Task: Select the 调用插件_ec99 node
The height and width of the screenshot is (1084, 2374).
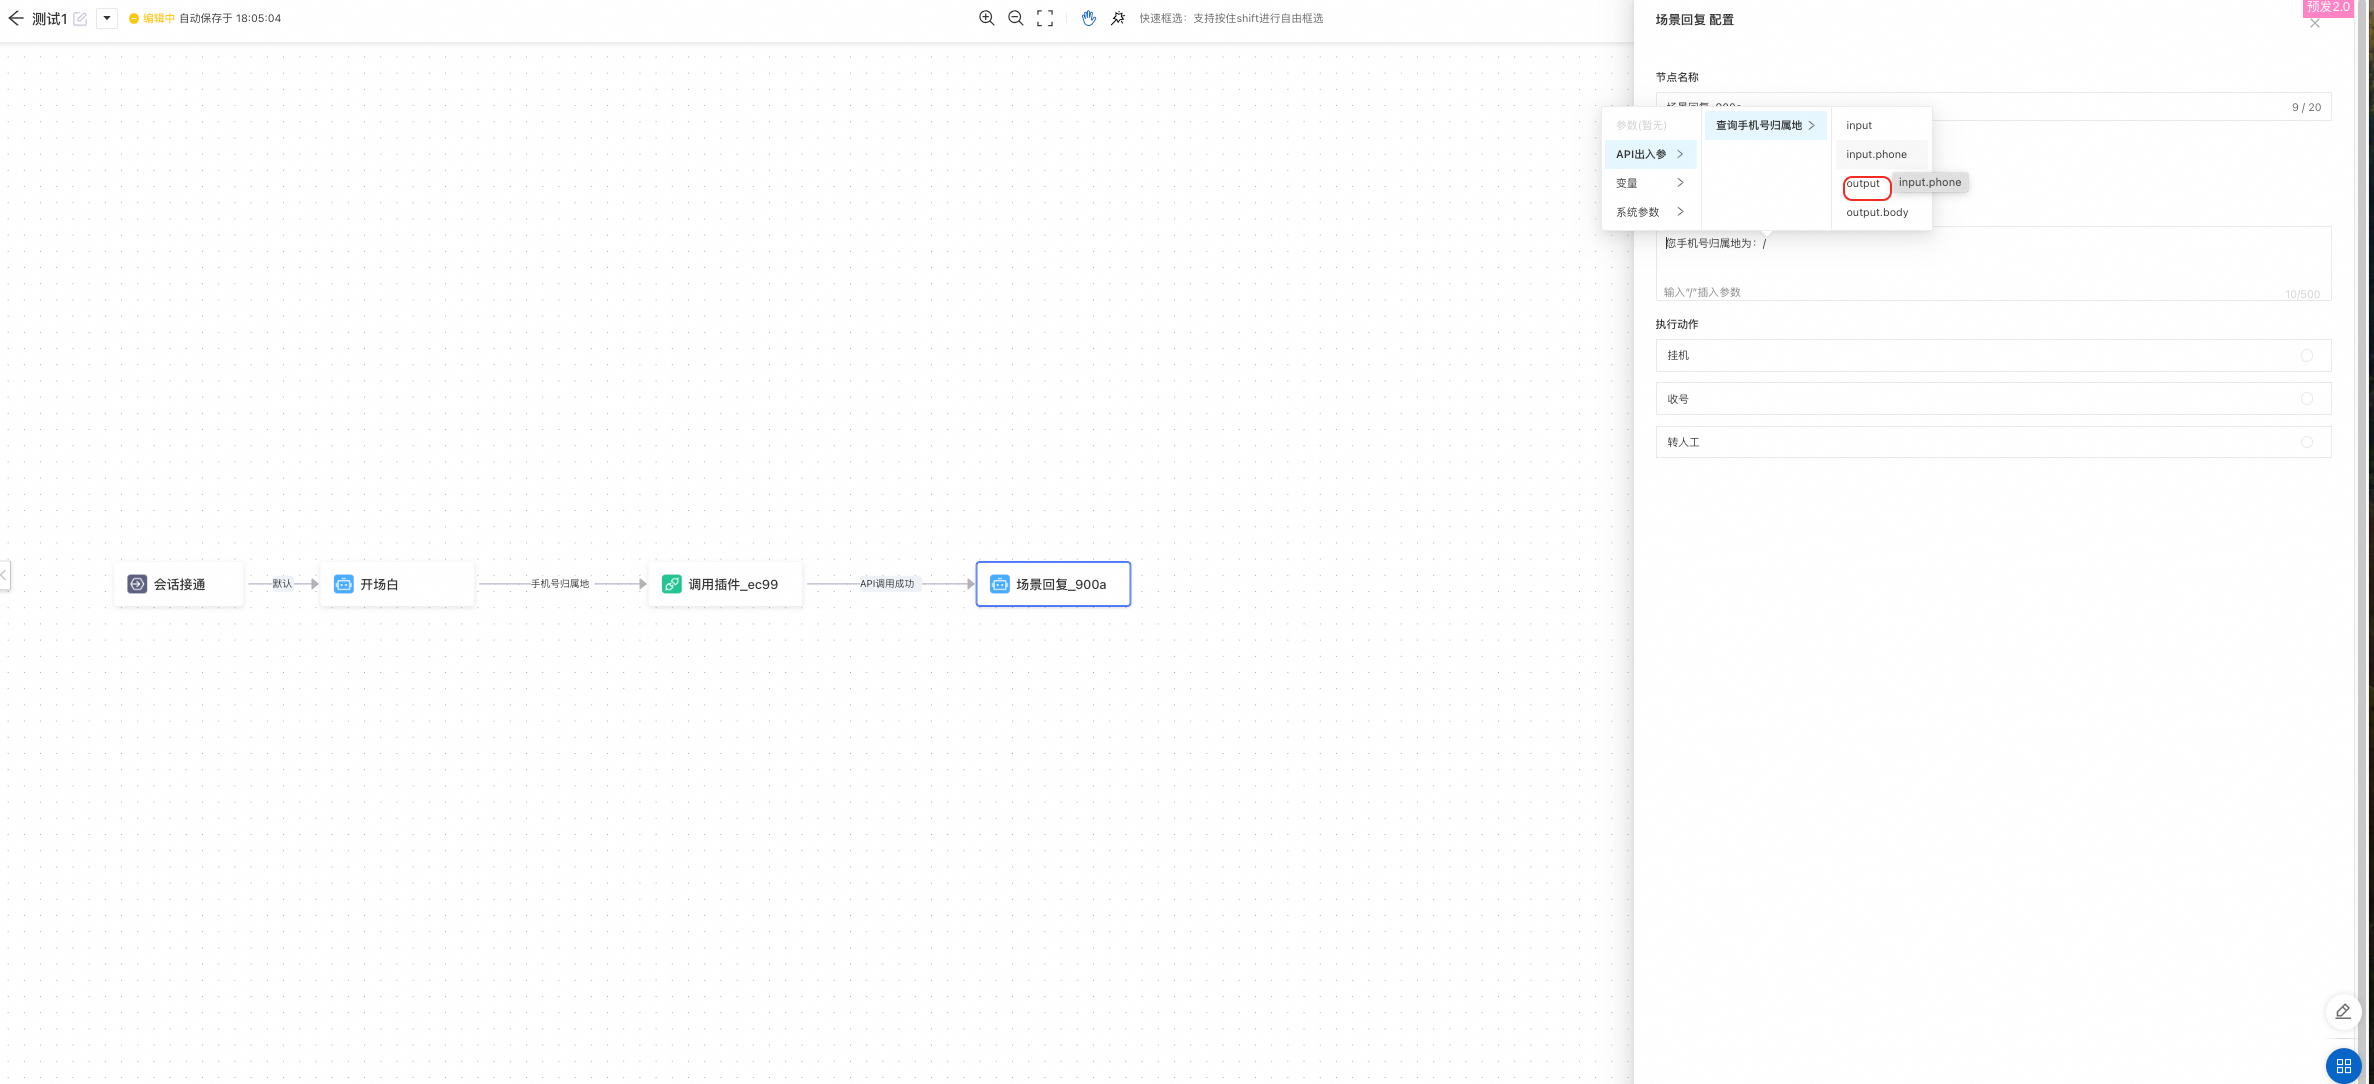Action: coord(726,584)
